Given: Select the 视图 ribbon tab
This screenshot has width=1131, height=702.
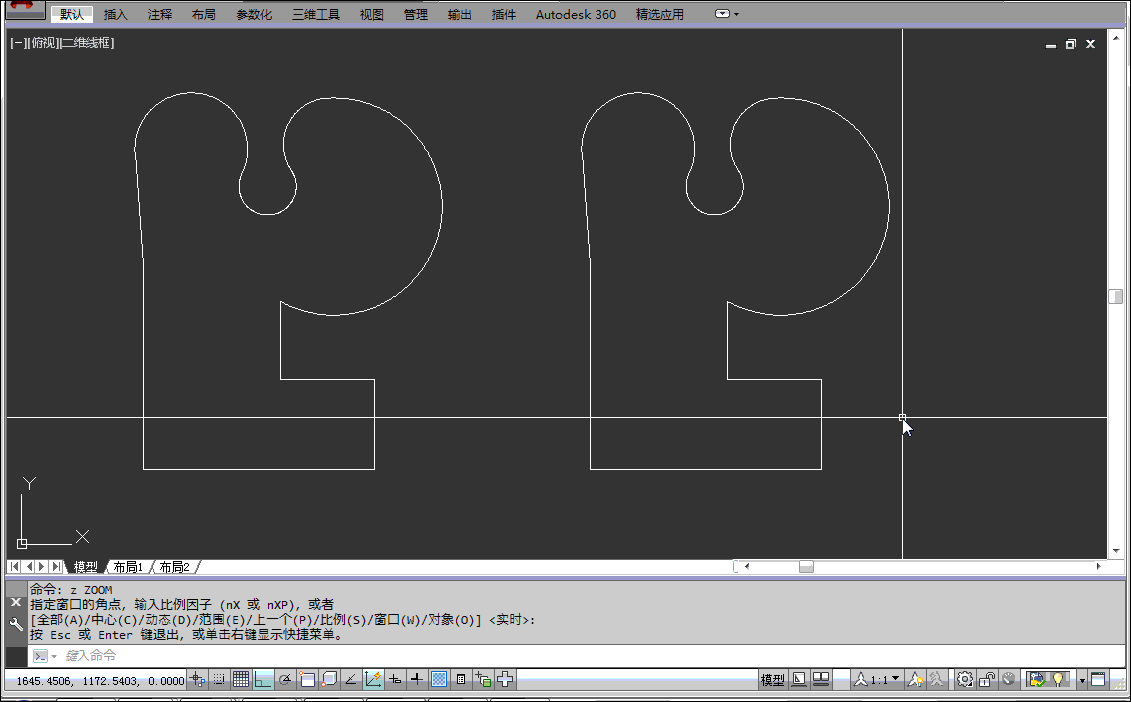Looking at the screenshot, I should tap(371, 14).
